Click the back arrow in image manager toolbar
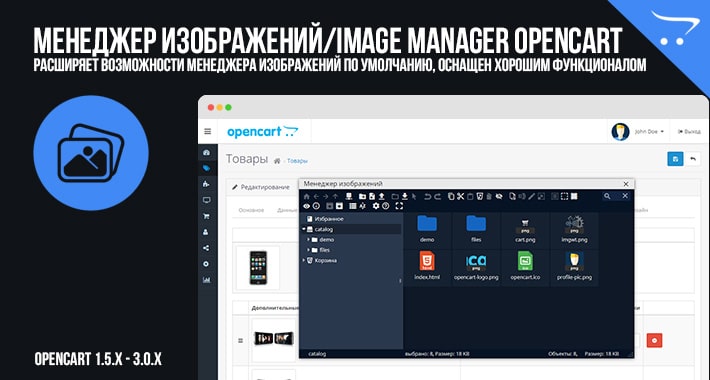710x380 pixels. pos(316,196)
